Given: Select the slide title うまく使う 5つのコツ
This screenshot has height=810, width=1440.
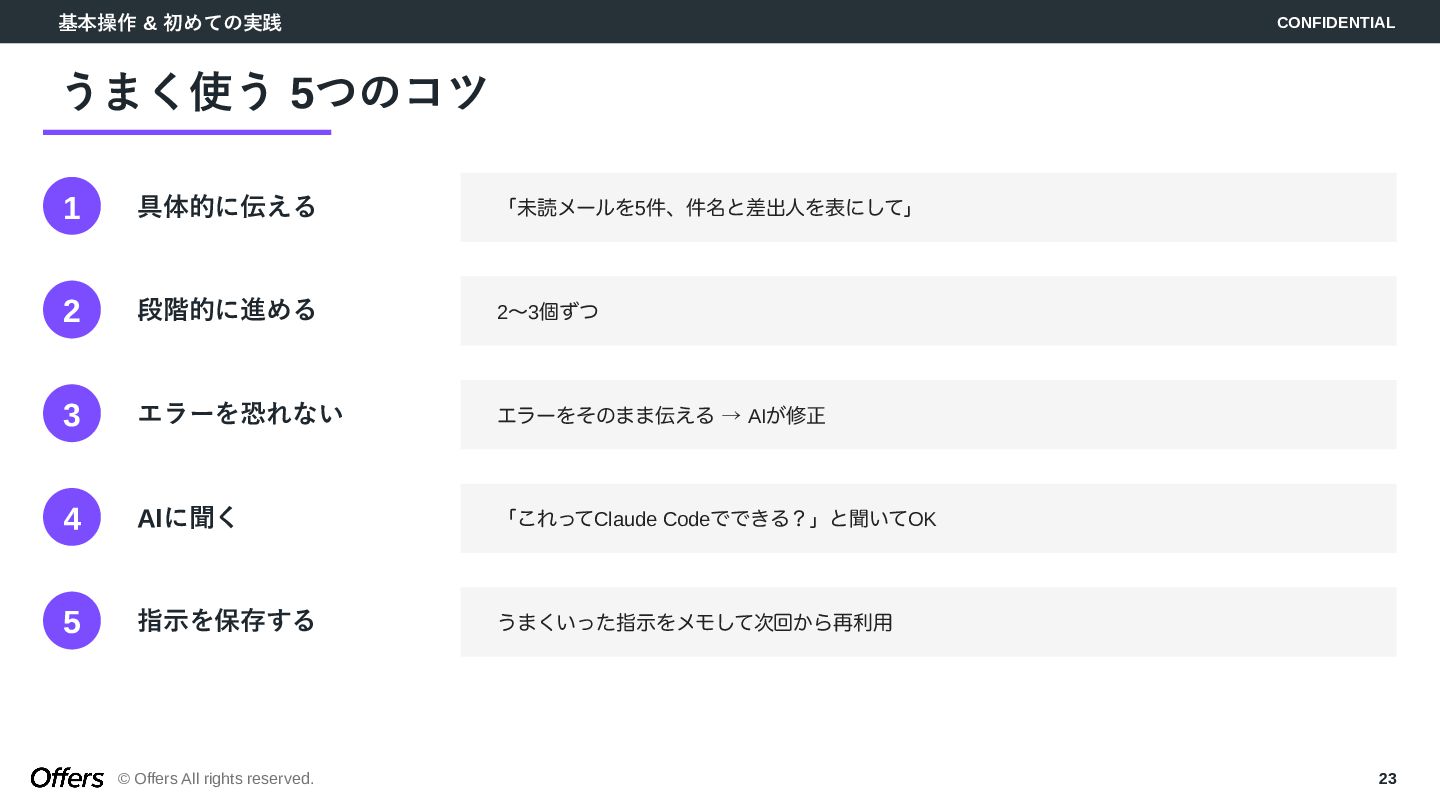Looking at the screenshot, I should tap(274, 92).
